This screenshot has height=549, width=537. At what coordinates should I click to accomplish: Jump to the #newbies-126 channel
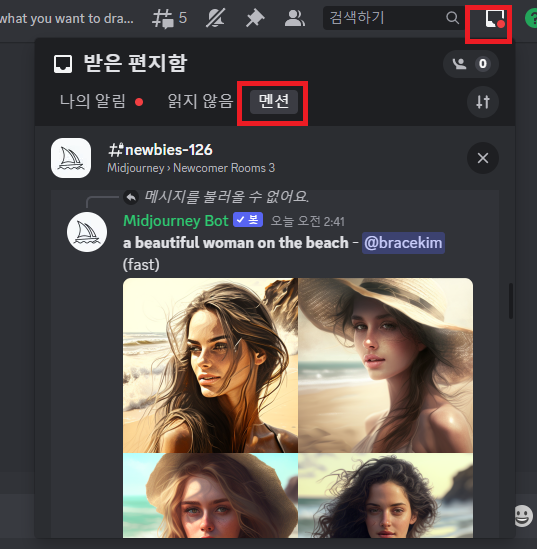(x=160, y=150)
